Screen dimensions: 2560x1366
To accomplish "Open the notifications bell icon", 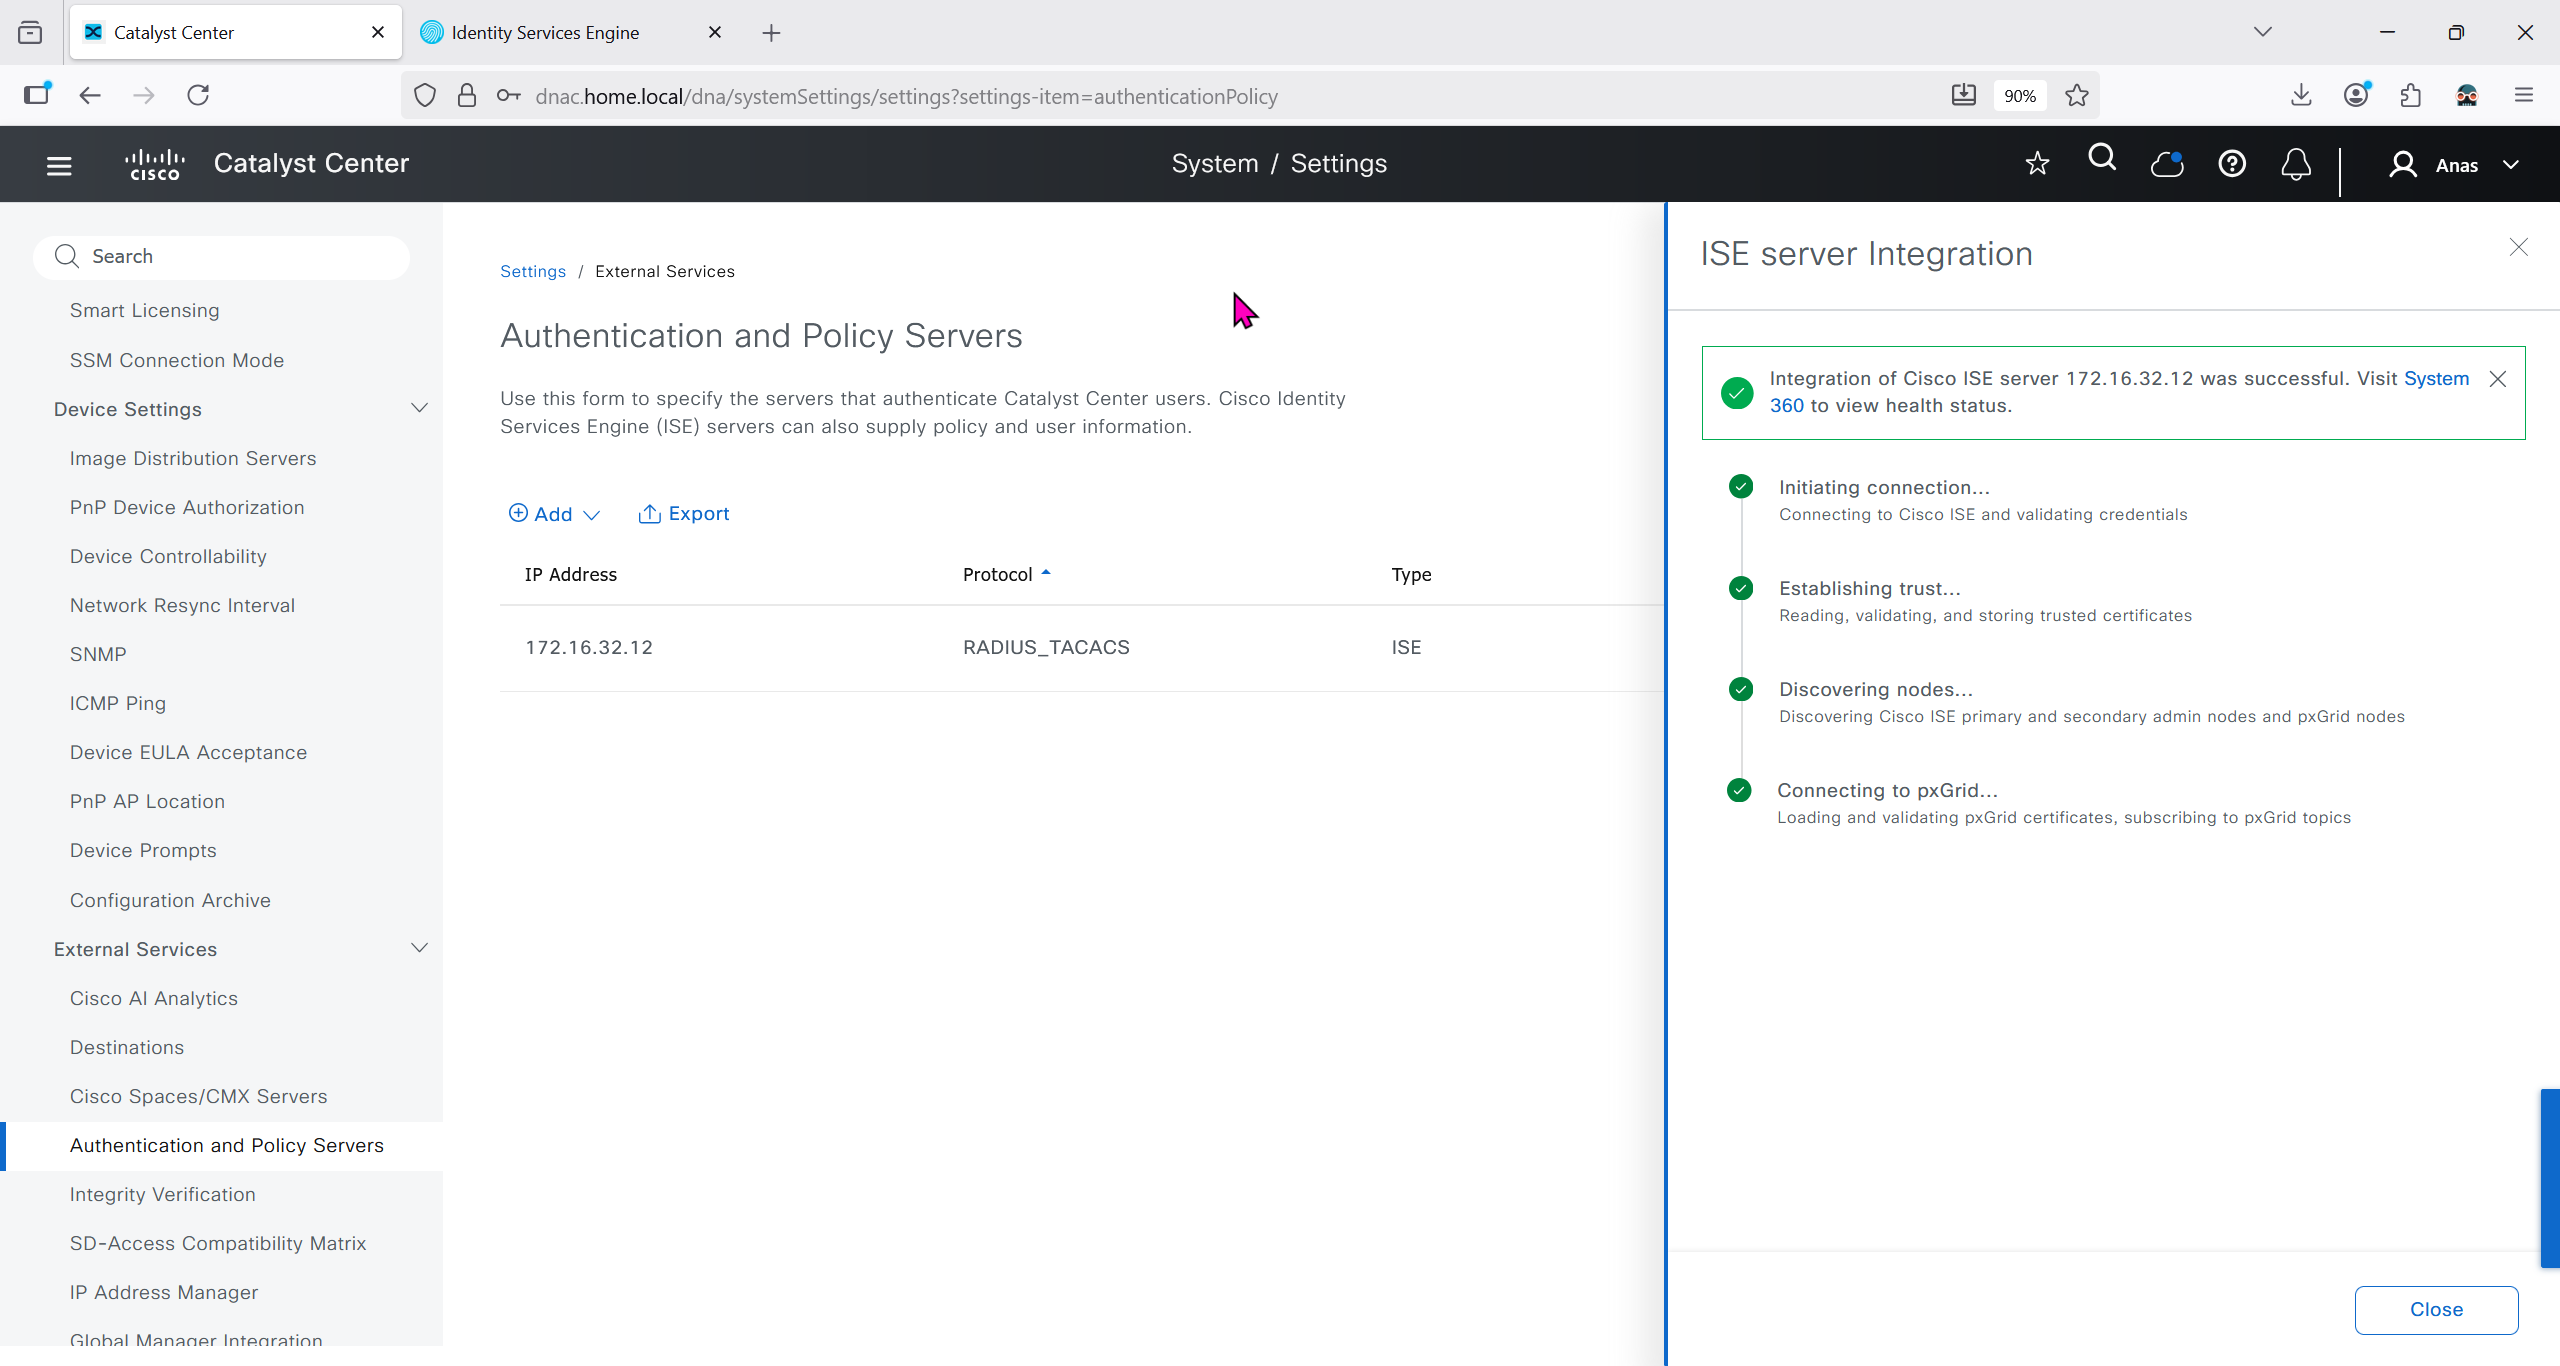I will coord(2296,164).
